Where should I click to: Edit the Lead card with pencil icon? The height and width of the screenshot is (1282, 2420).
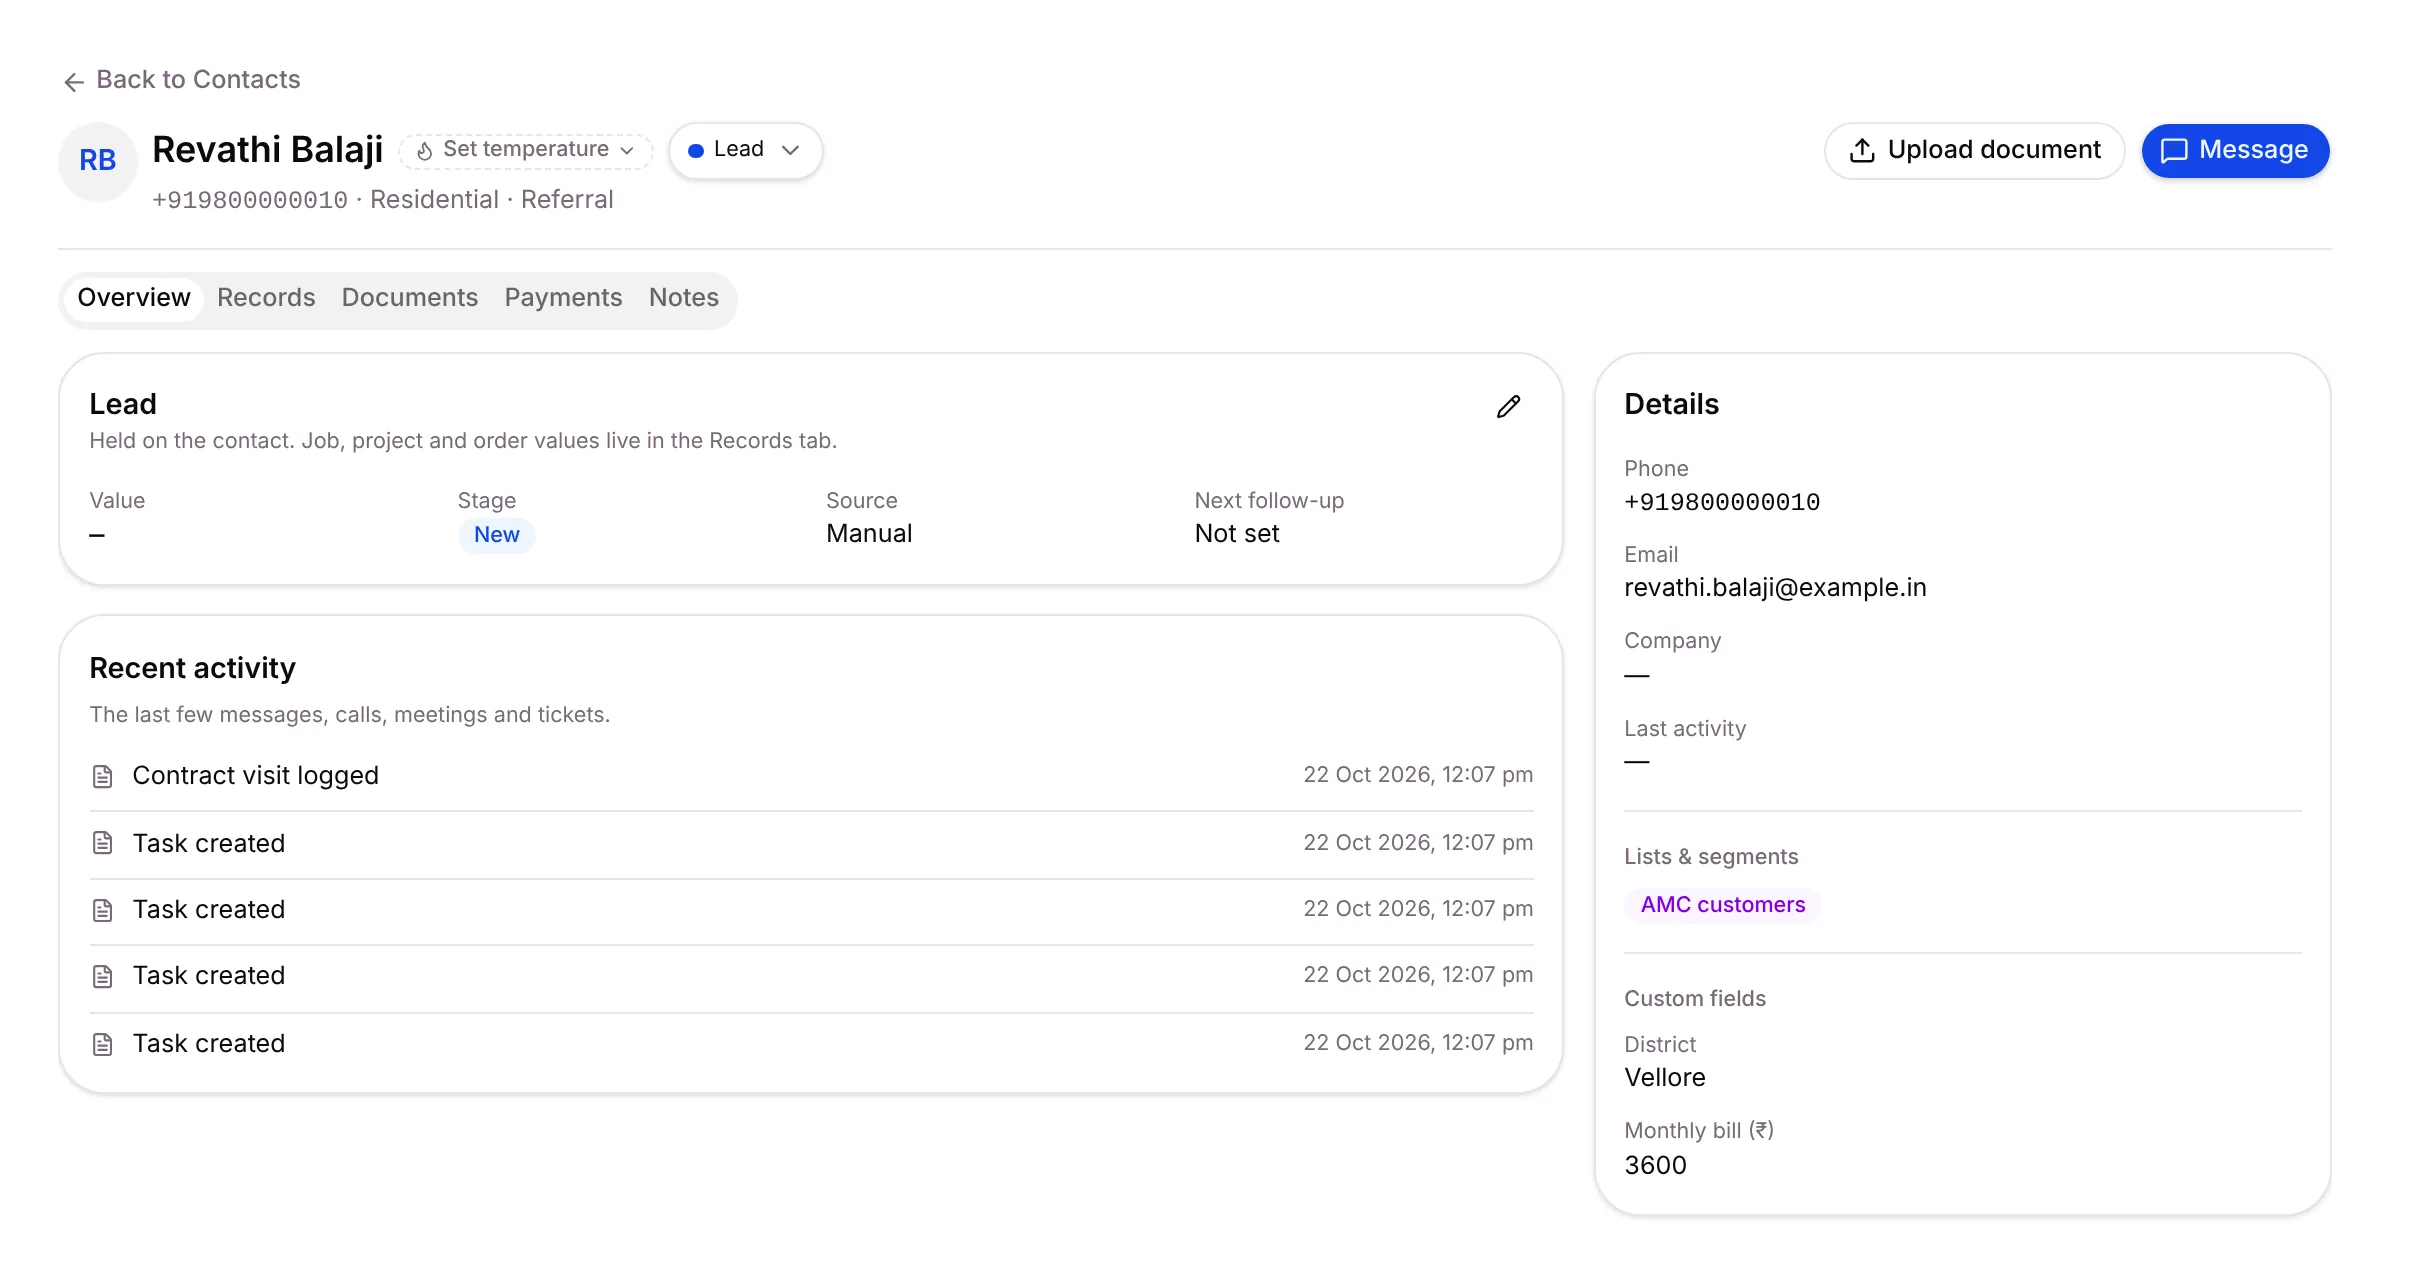click(1508, 406)
